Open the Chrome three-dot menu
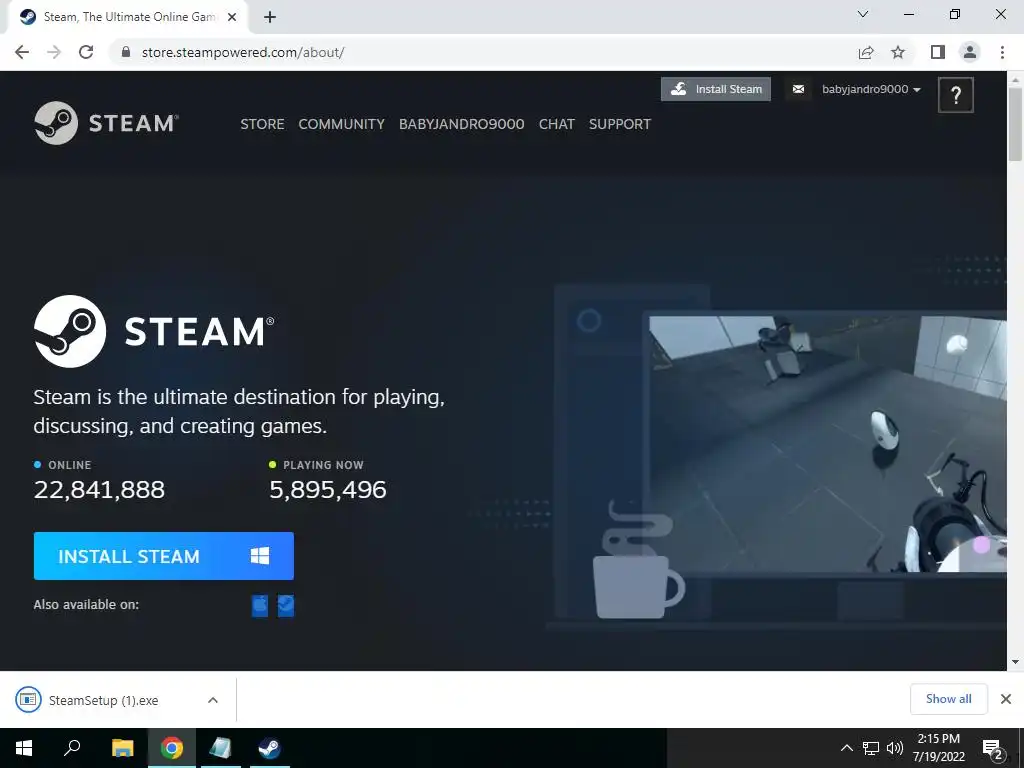1024x768 pixels. (1002, 52)
